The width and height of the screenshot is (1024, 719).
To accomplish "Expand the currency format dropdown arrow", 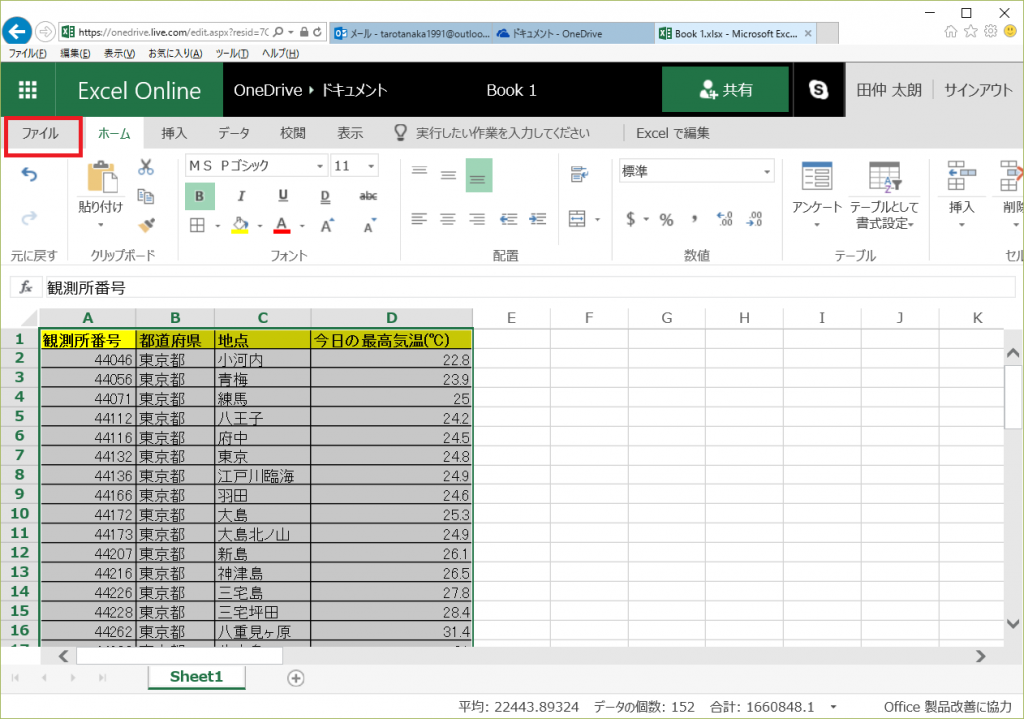I will 646,219.
